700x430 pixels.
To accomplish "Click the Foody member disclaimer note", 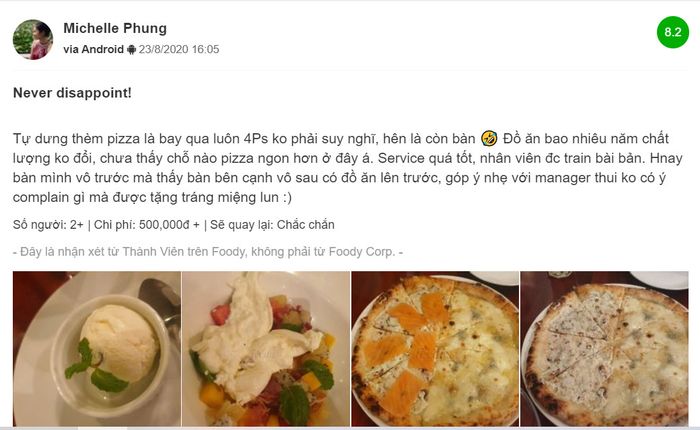I will coord(208,252).
